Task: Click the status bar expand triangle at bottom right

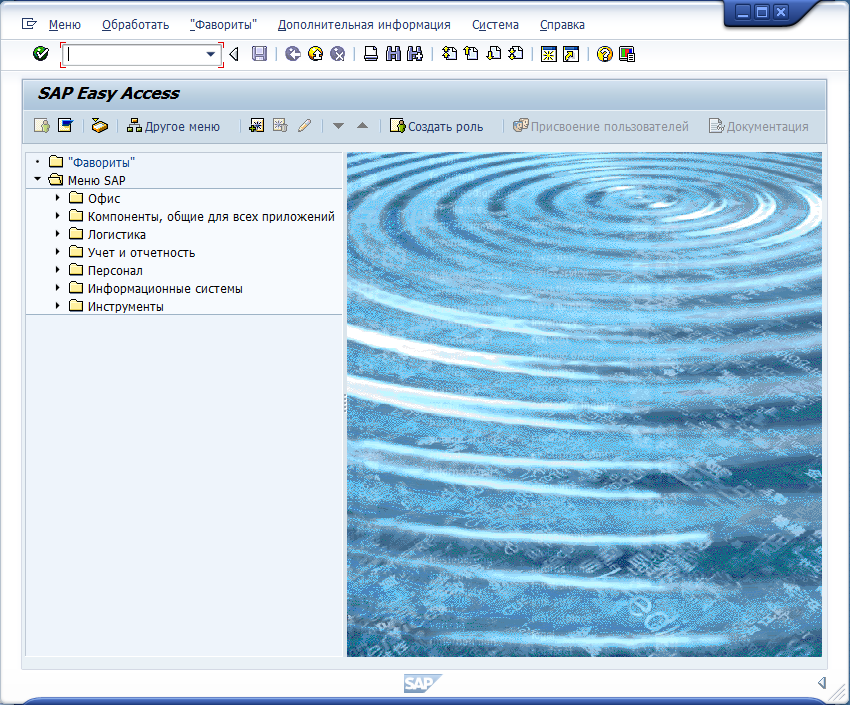Action: (x=822, y=683)
